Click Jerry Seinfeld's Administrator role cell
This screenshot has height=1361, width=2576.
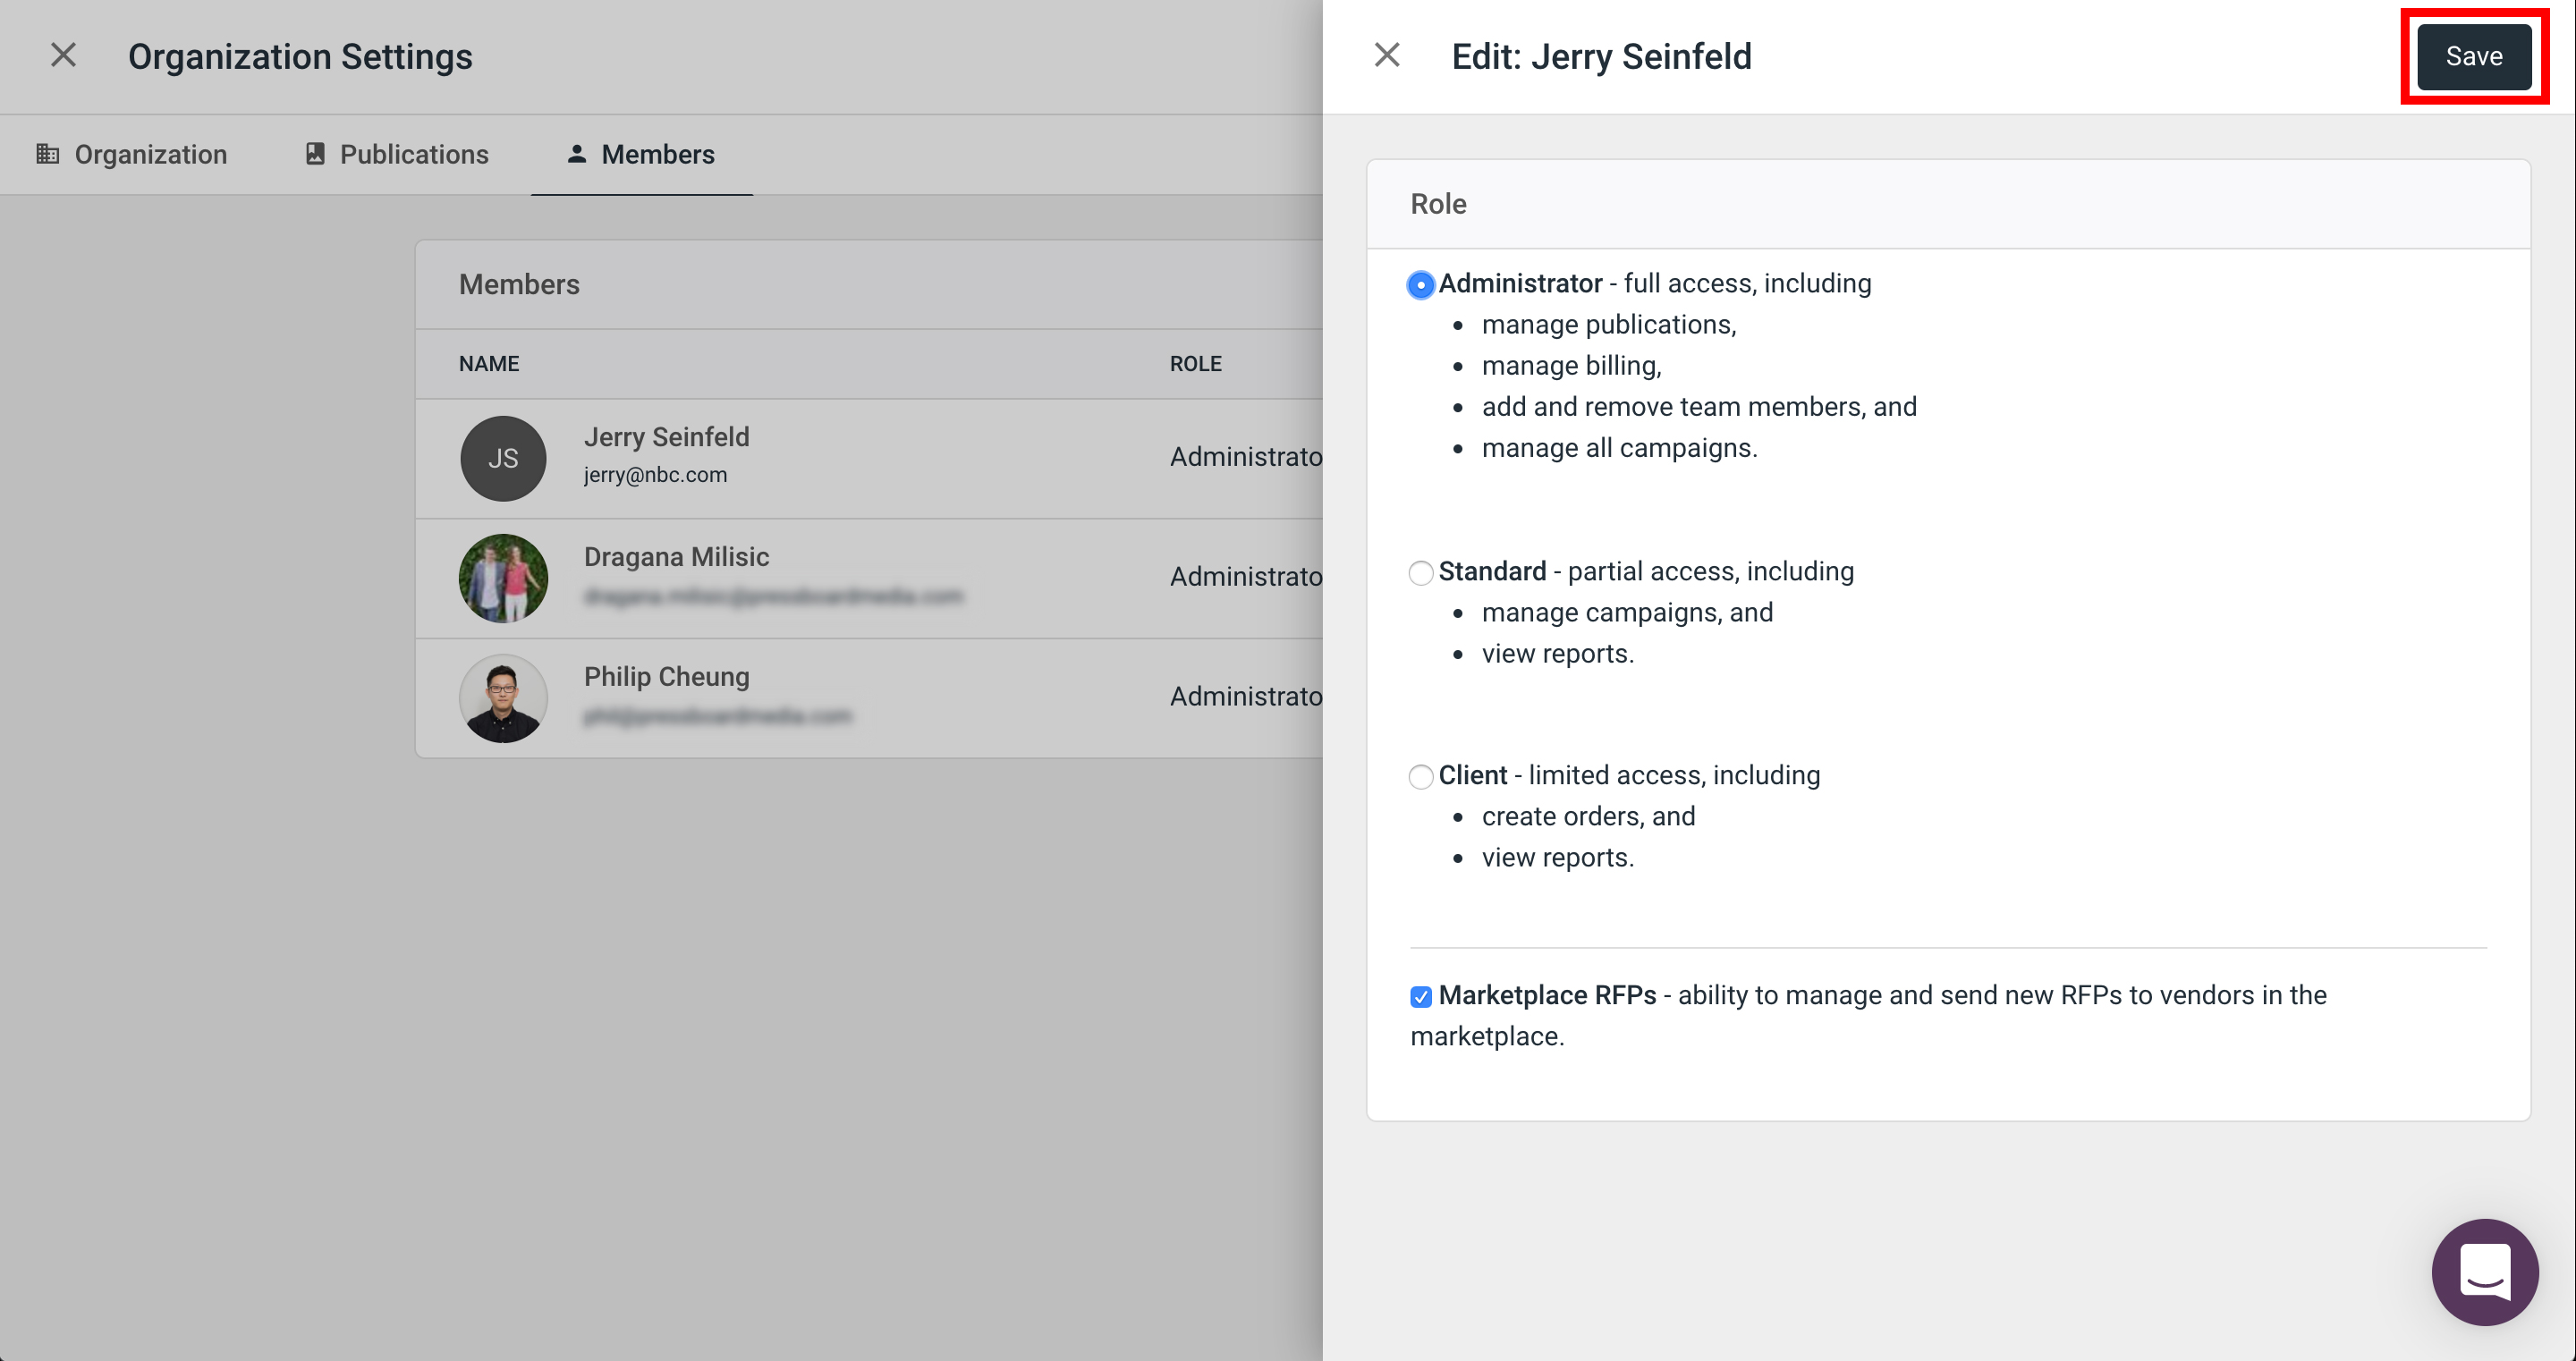(x=1246, y=457)
